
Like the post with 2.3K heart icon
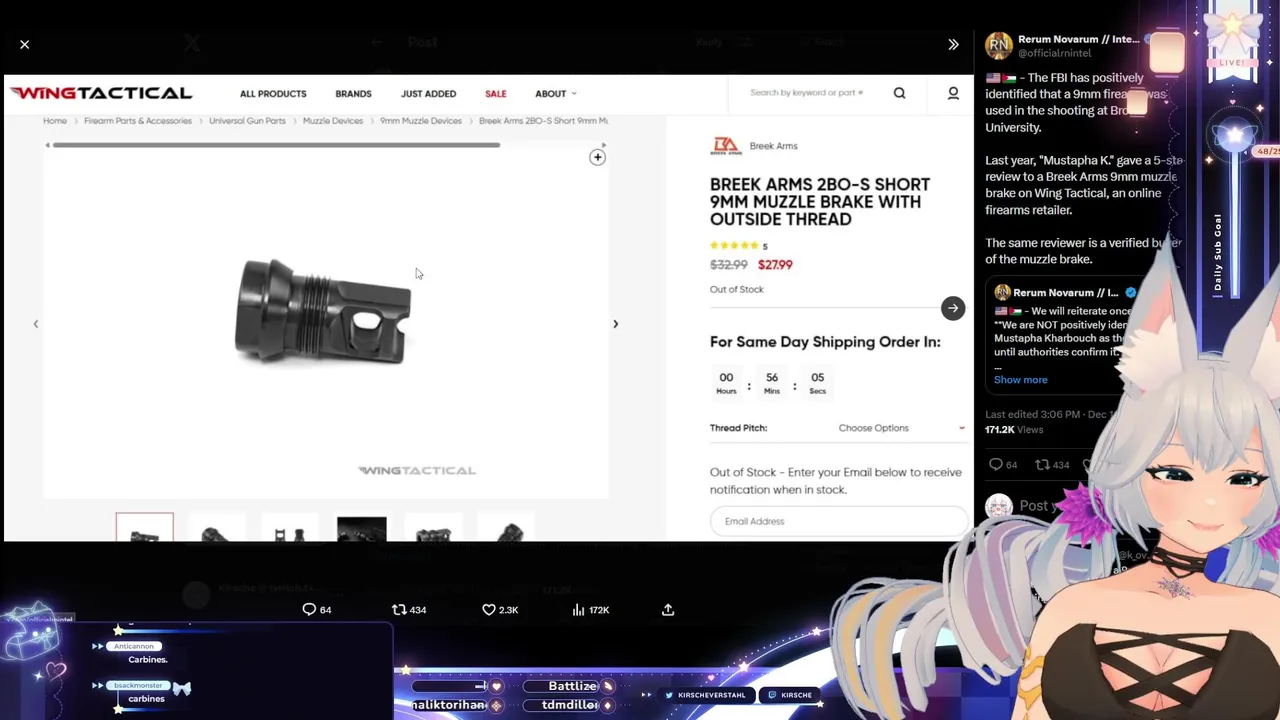click(x=500, y=610)
